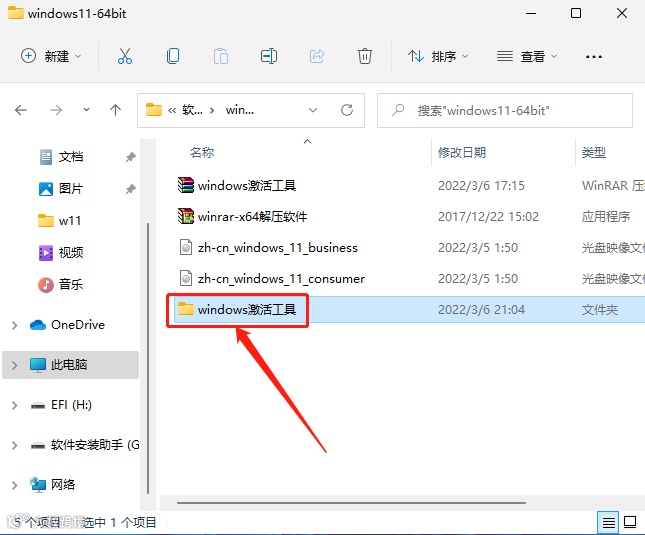
Task: Open the New (新建) menu
Action: tap(51, 56)
